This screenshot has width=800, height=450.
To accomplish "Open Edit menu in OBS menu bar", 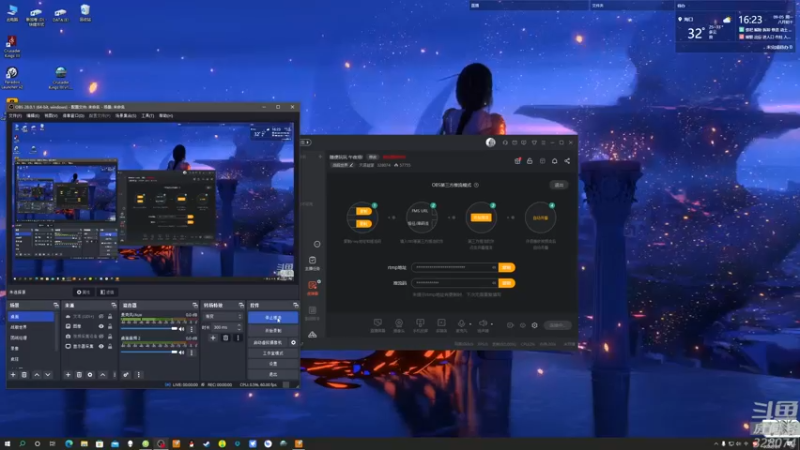I will (33, 116).
